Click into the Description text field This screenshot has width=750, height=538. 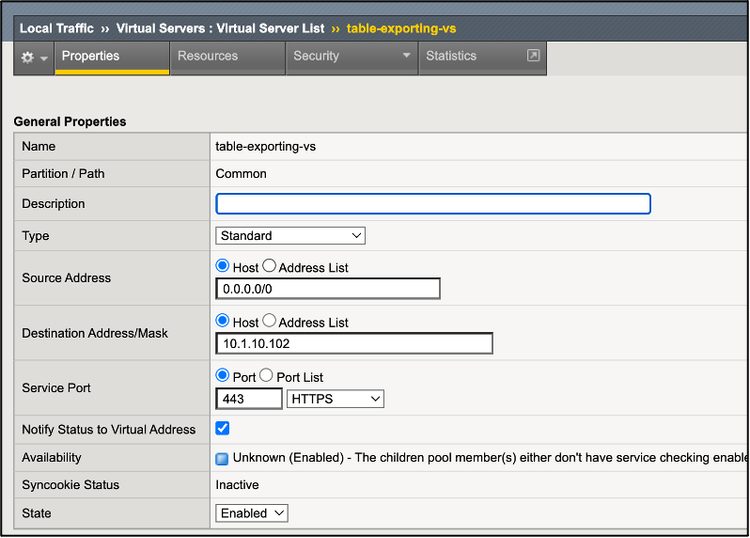click(x=433, y=204)
